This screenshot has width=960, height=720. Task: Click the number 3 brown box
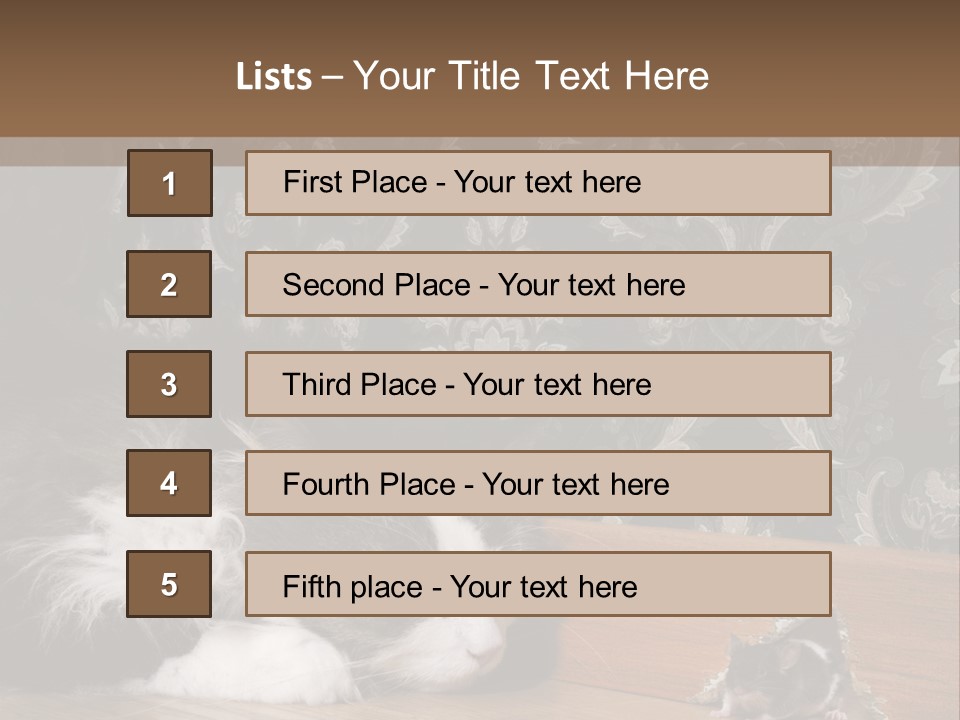click(x=169, y=384)
